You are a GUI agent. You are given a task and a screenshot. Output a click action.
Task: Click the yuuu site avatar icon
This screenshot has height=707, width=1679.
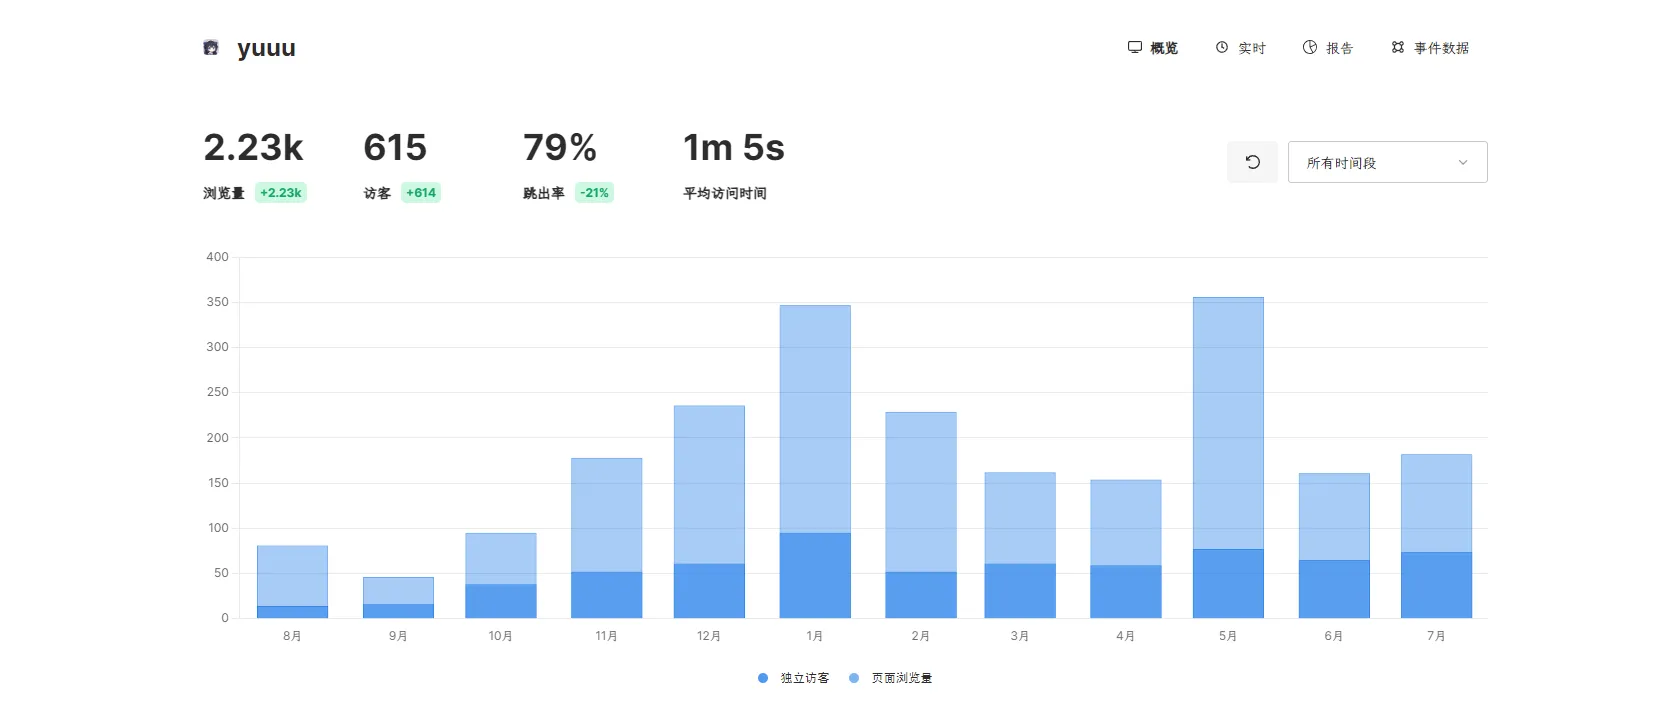[x=211, y=48]
